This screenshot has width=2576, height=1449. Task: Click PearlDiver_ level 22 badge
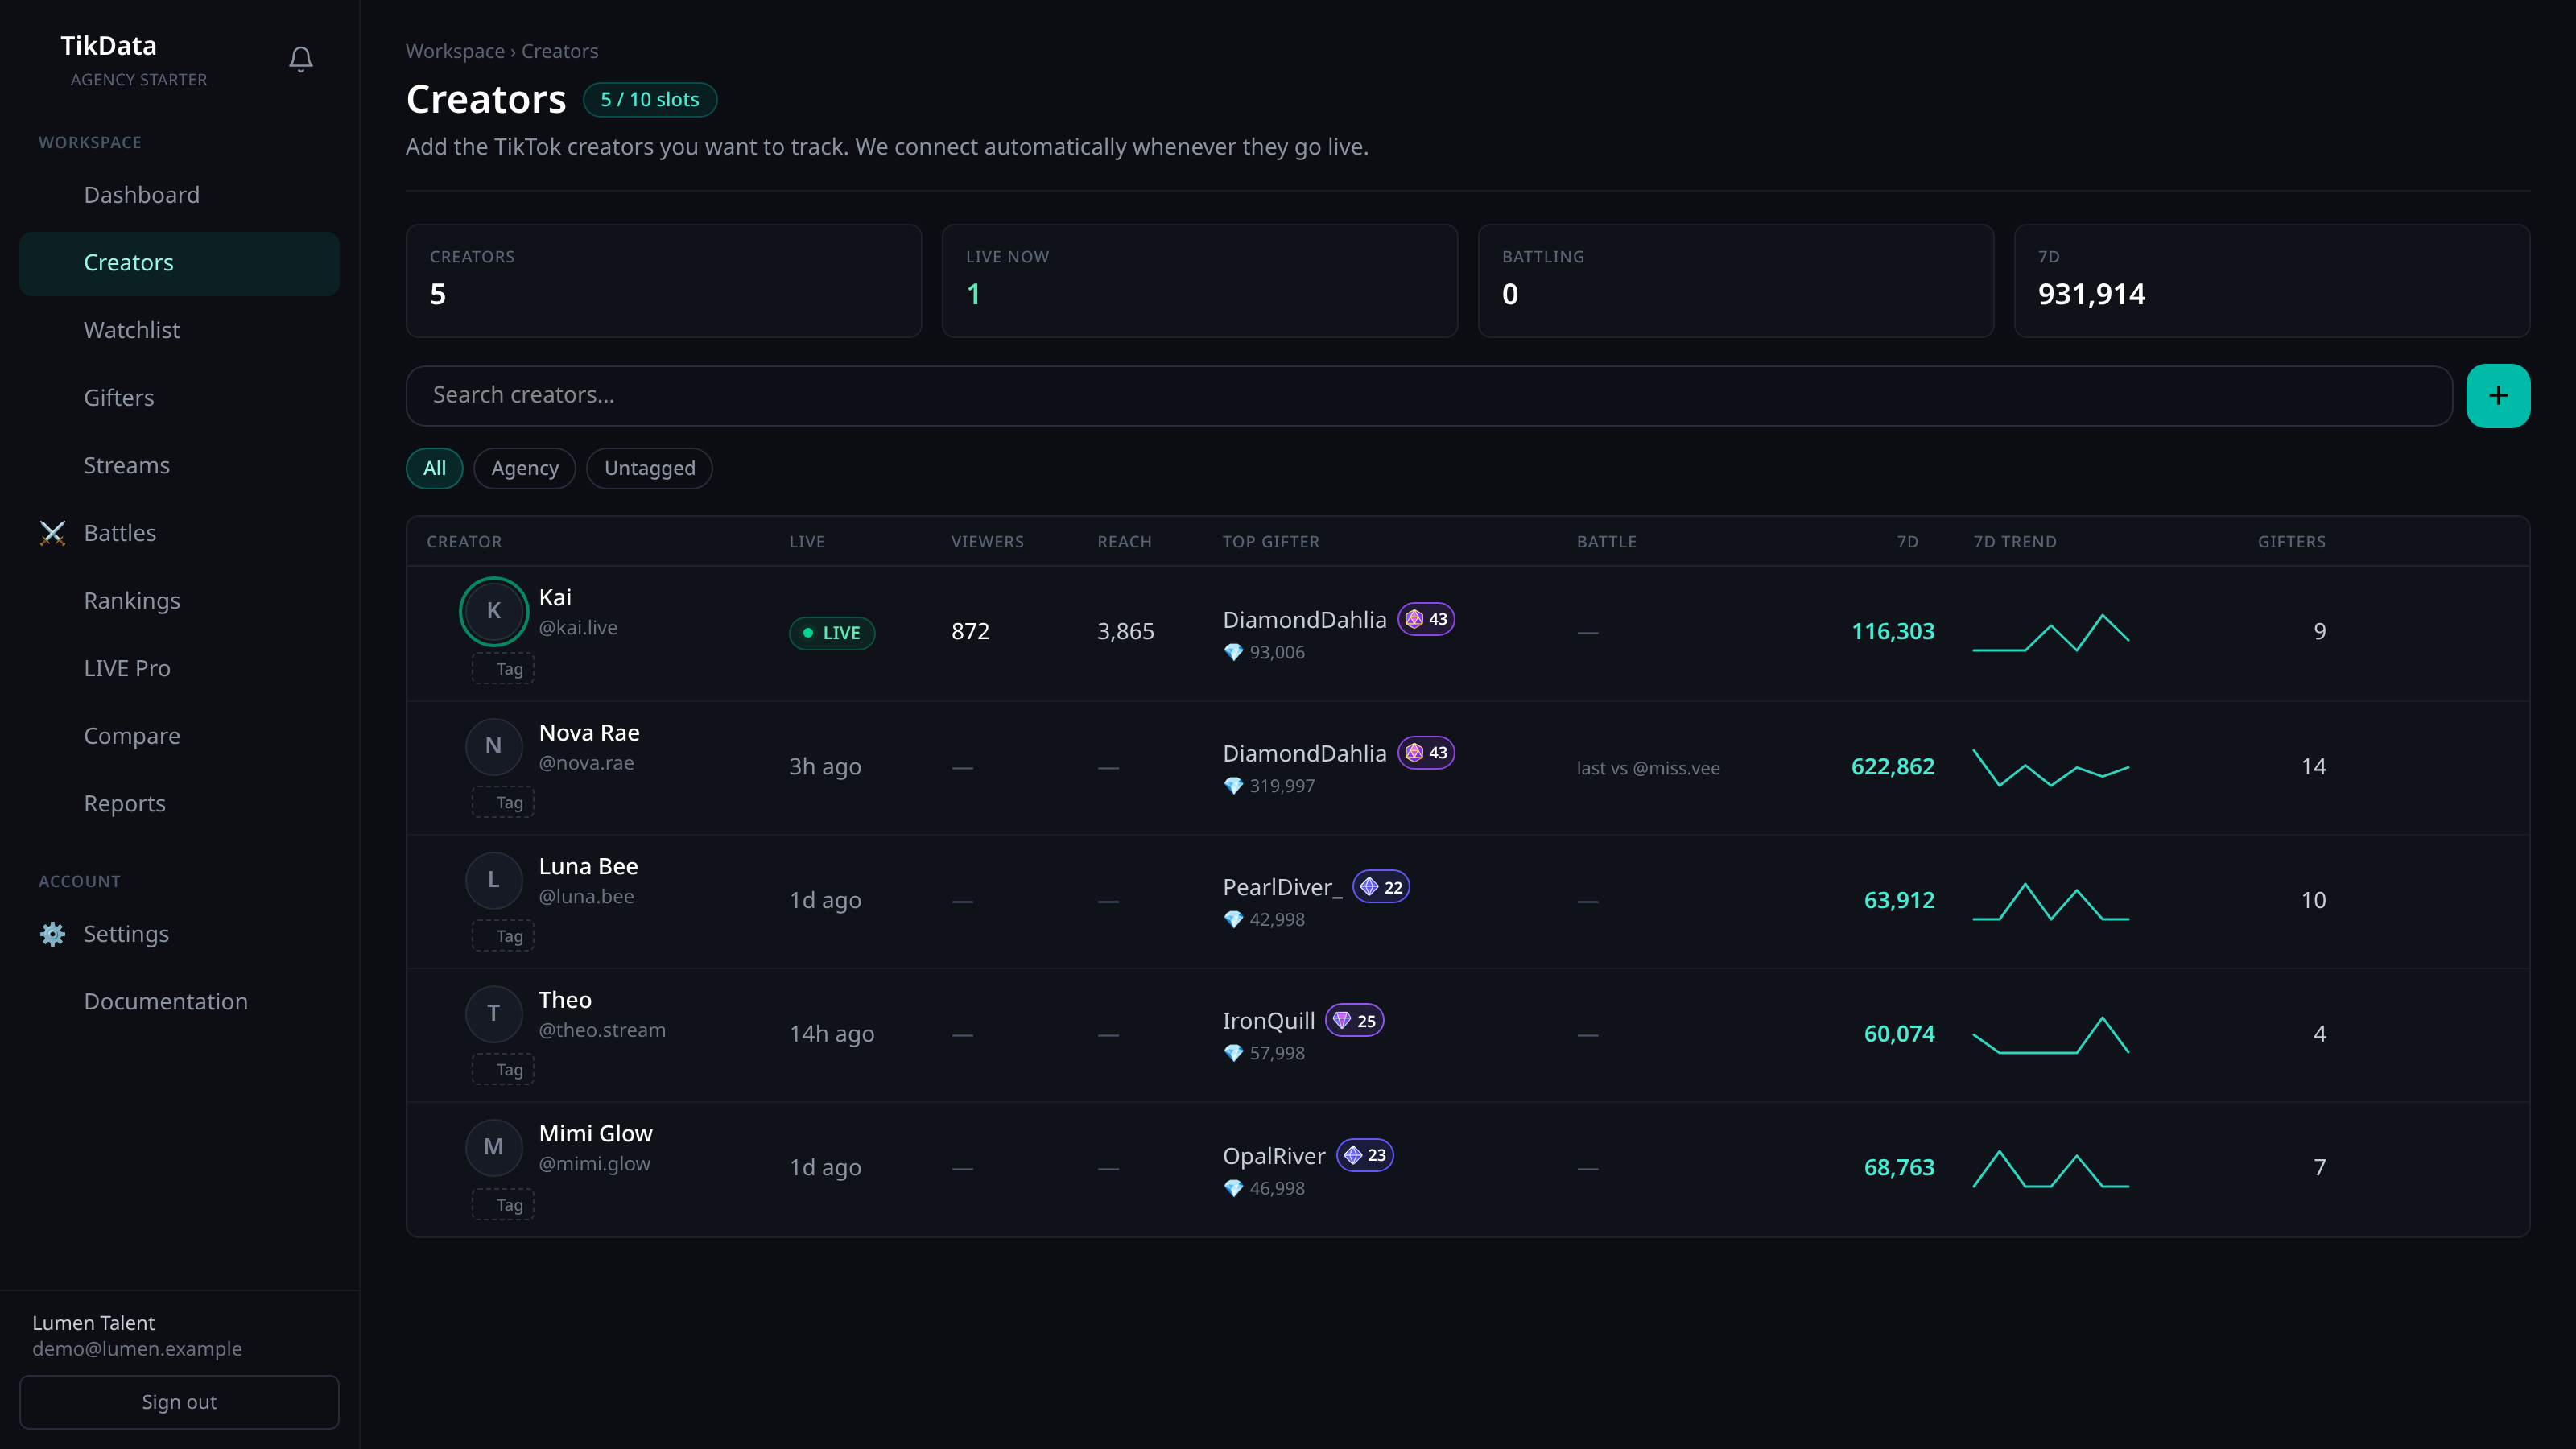click(1381, 887)
